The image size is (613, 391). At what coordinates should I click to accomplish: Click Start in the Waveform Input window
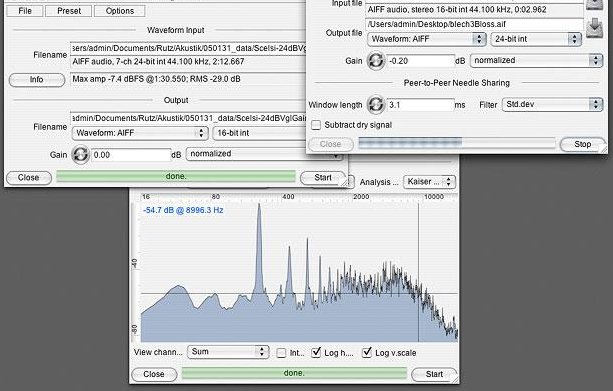(x=323, y=178)
